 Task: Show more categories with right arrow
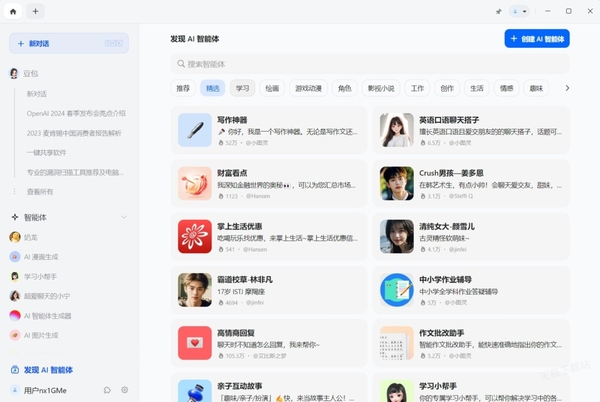(x=567, y=88)
